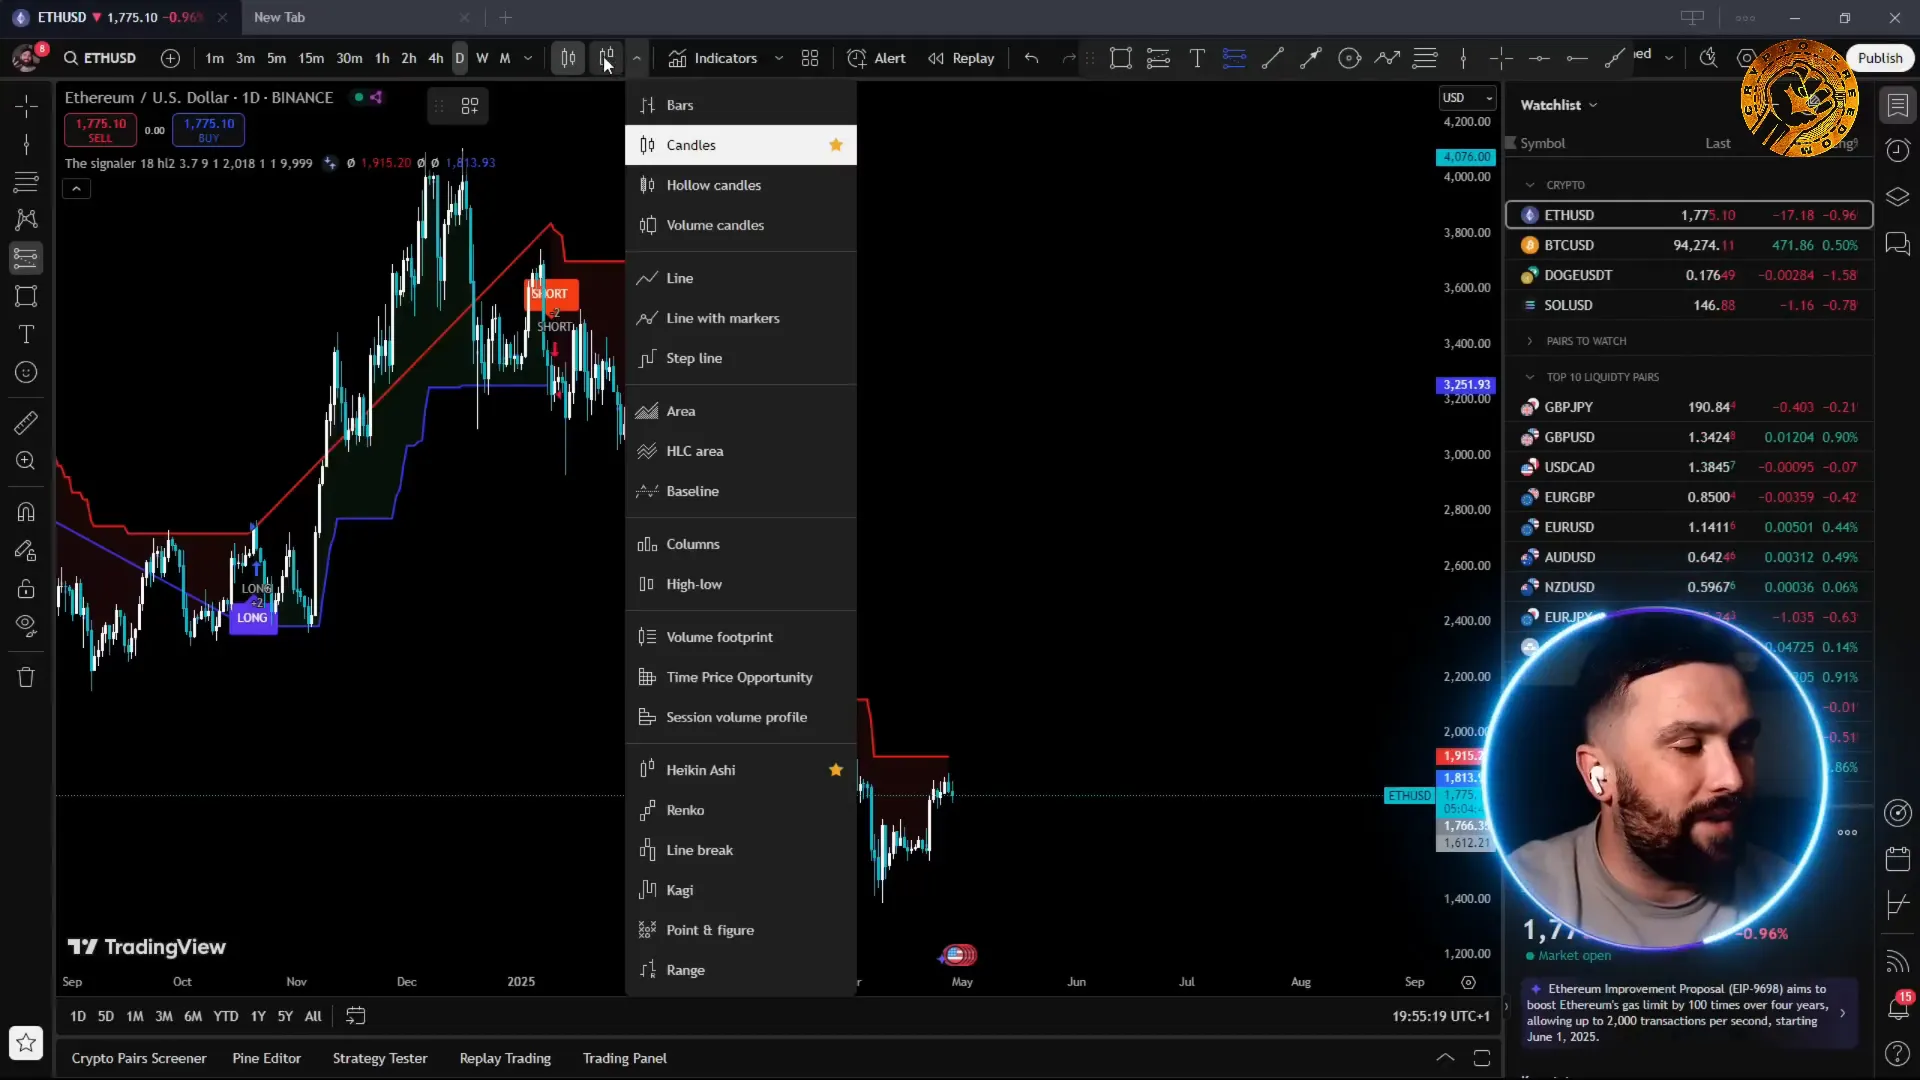Click the trash remove objects icon
Image resolution: width=1920 pixels, height=1080 pixels.
pos(26,677)
